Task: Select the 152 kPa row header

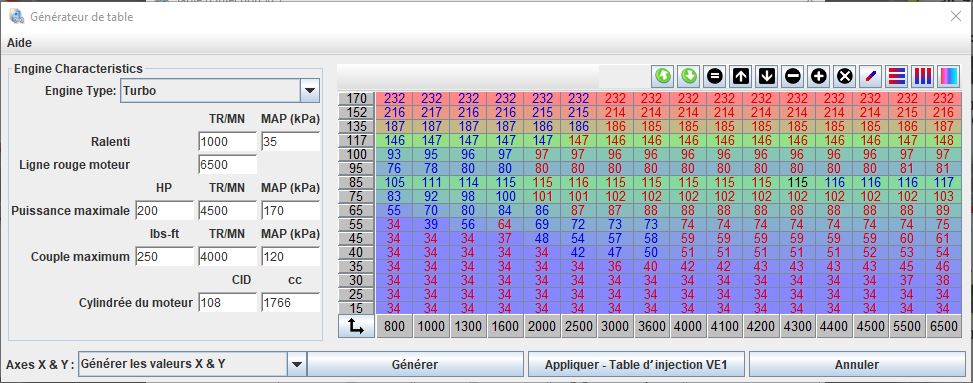Action: click(356, 112)
